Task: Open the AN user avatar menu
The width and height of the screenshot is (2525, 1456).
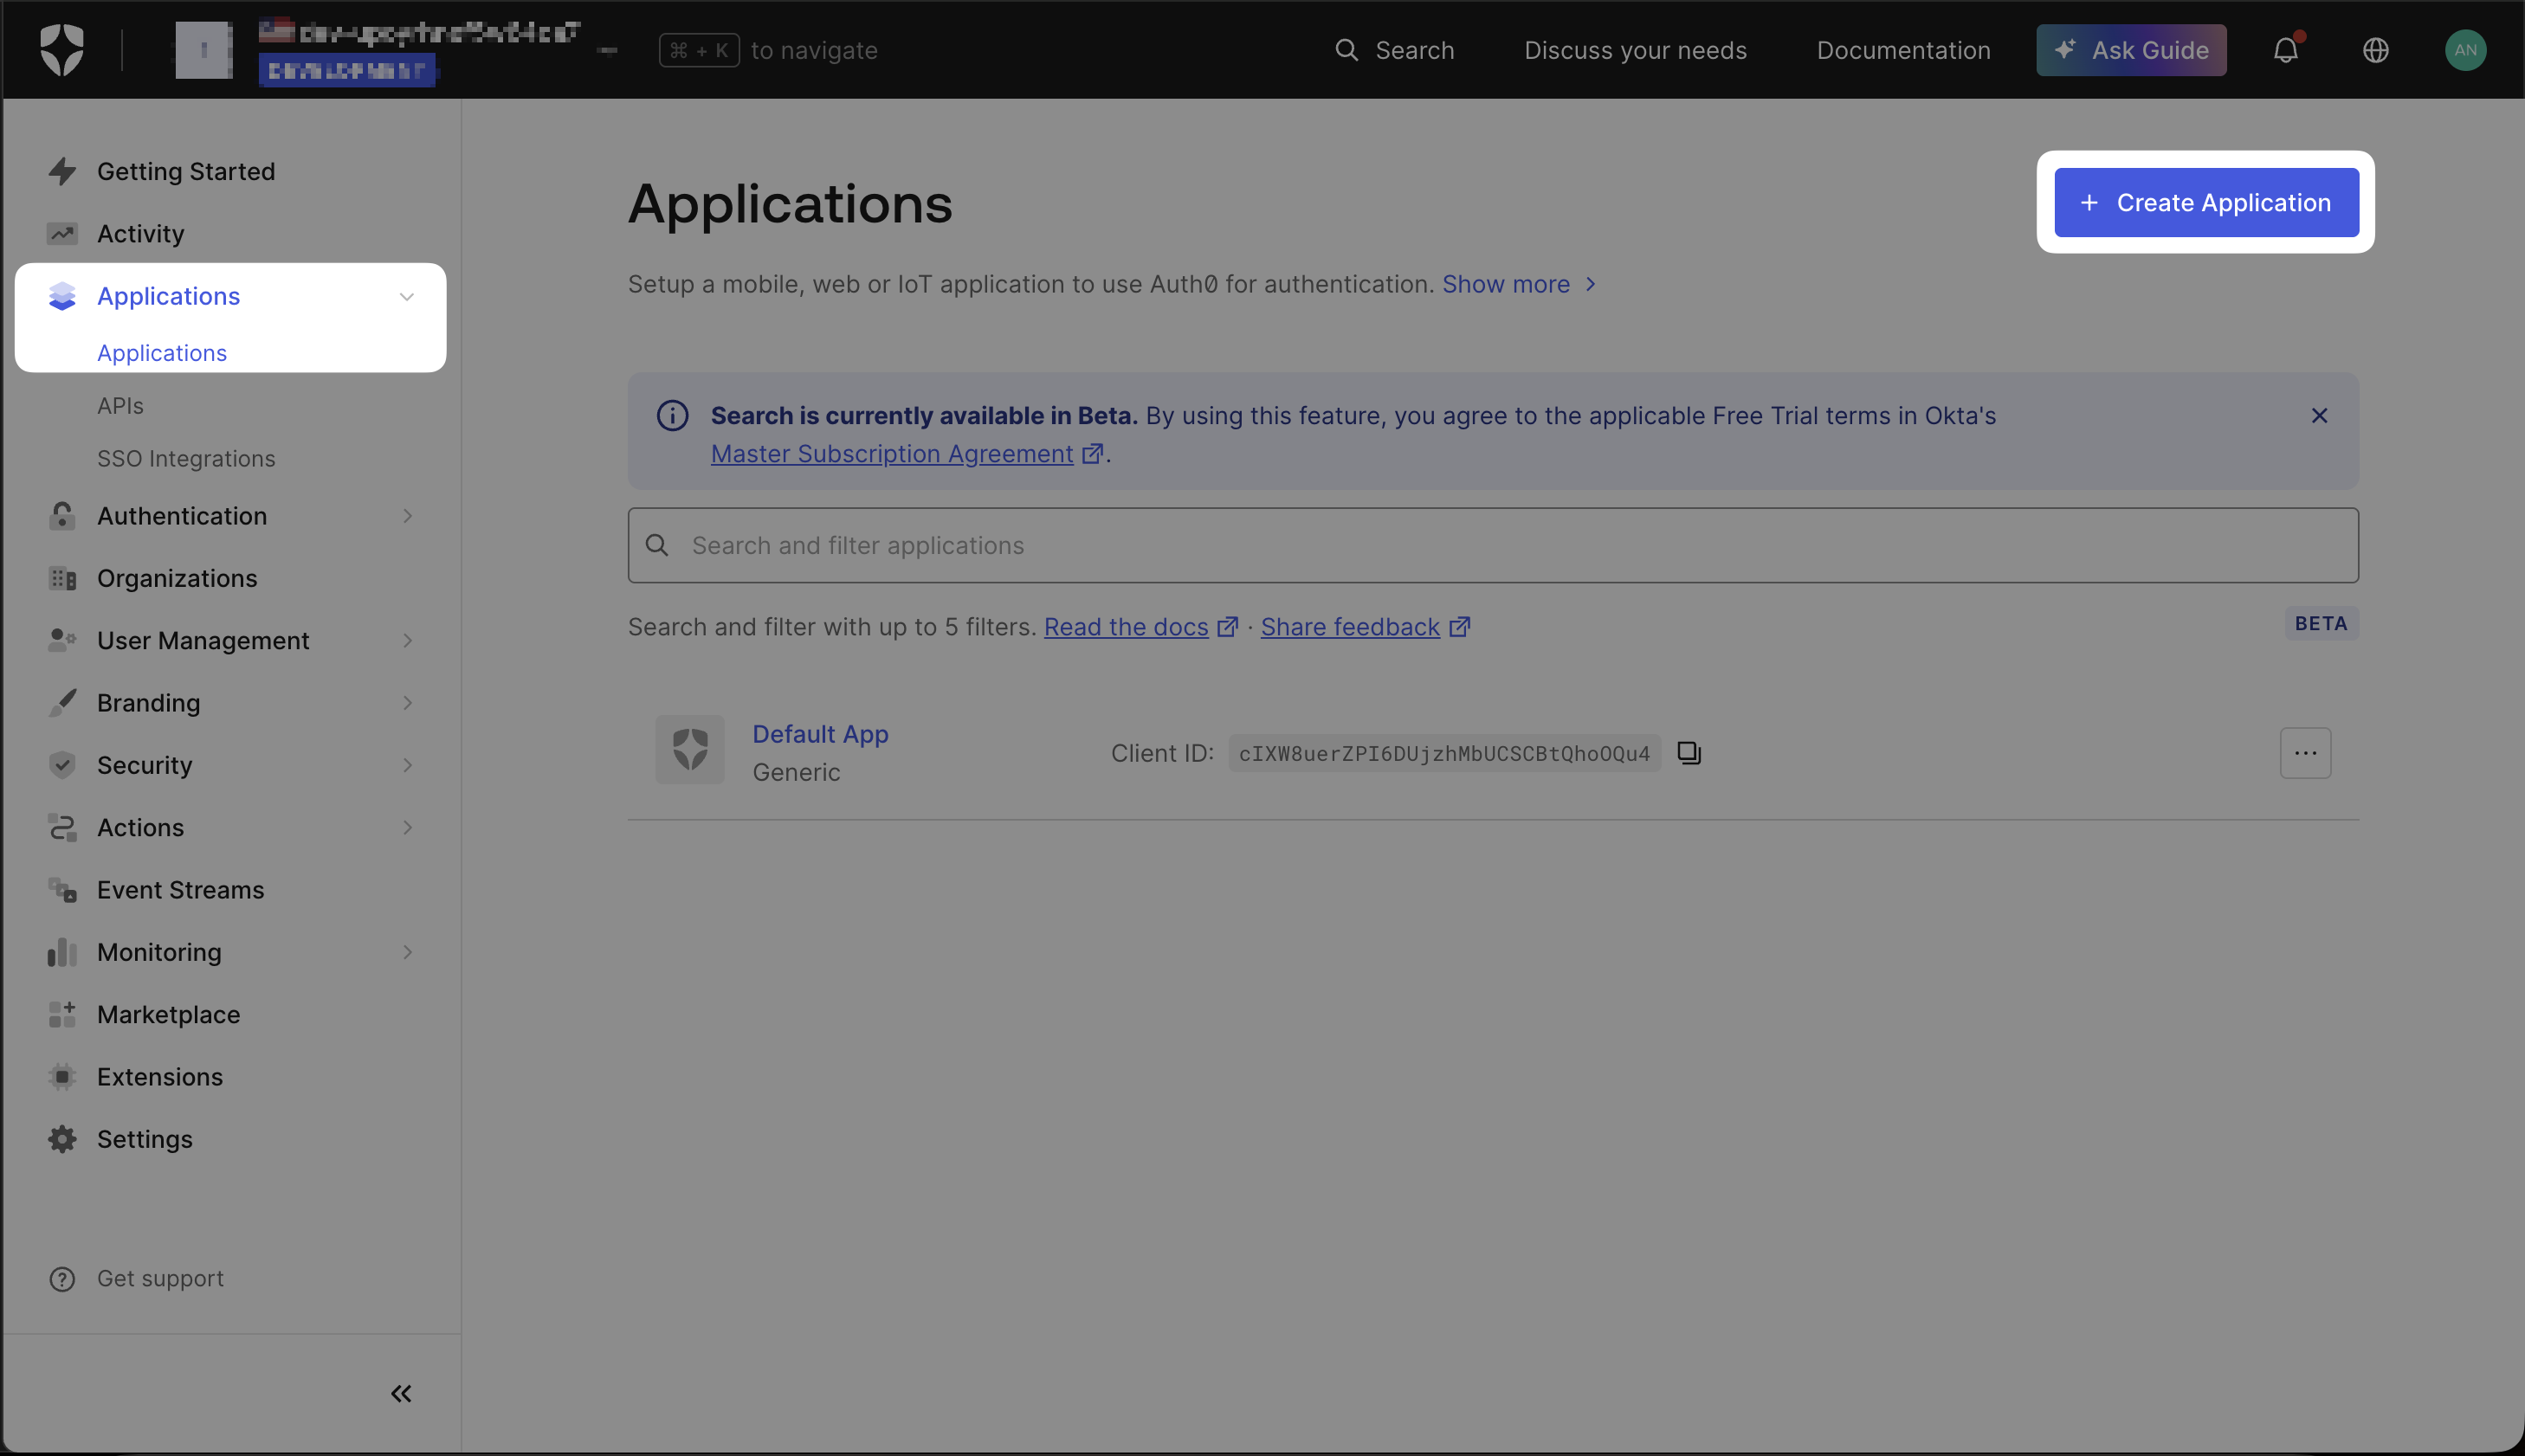Action: [x=2465, y=50]
